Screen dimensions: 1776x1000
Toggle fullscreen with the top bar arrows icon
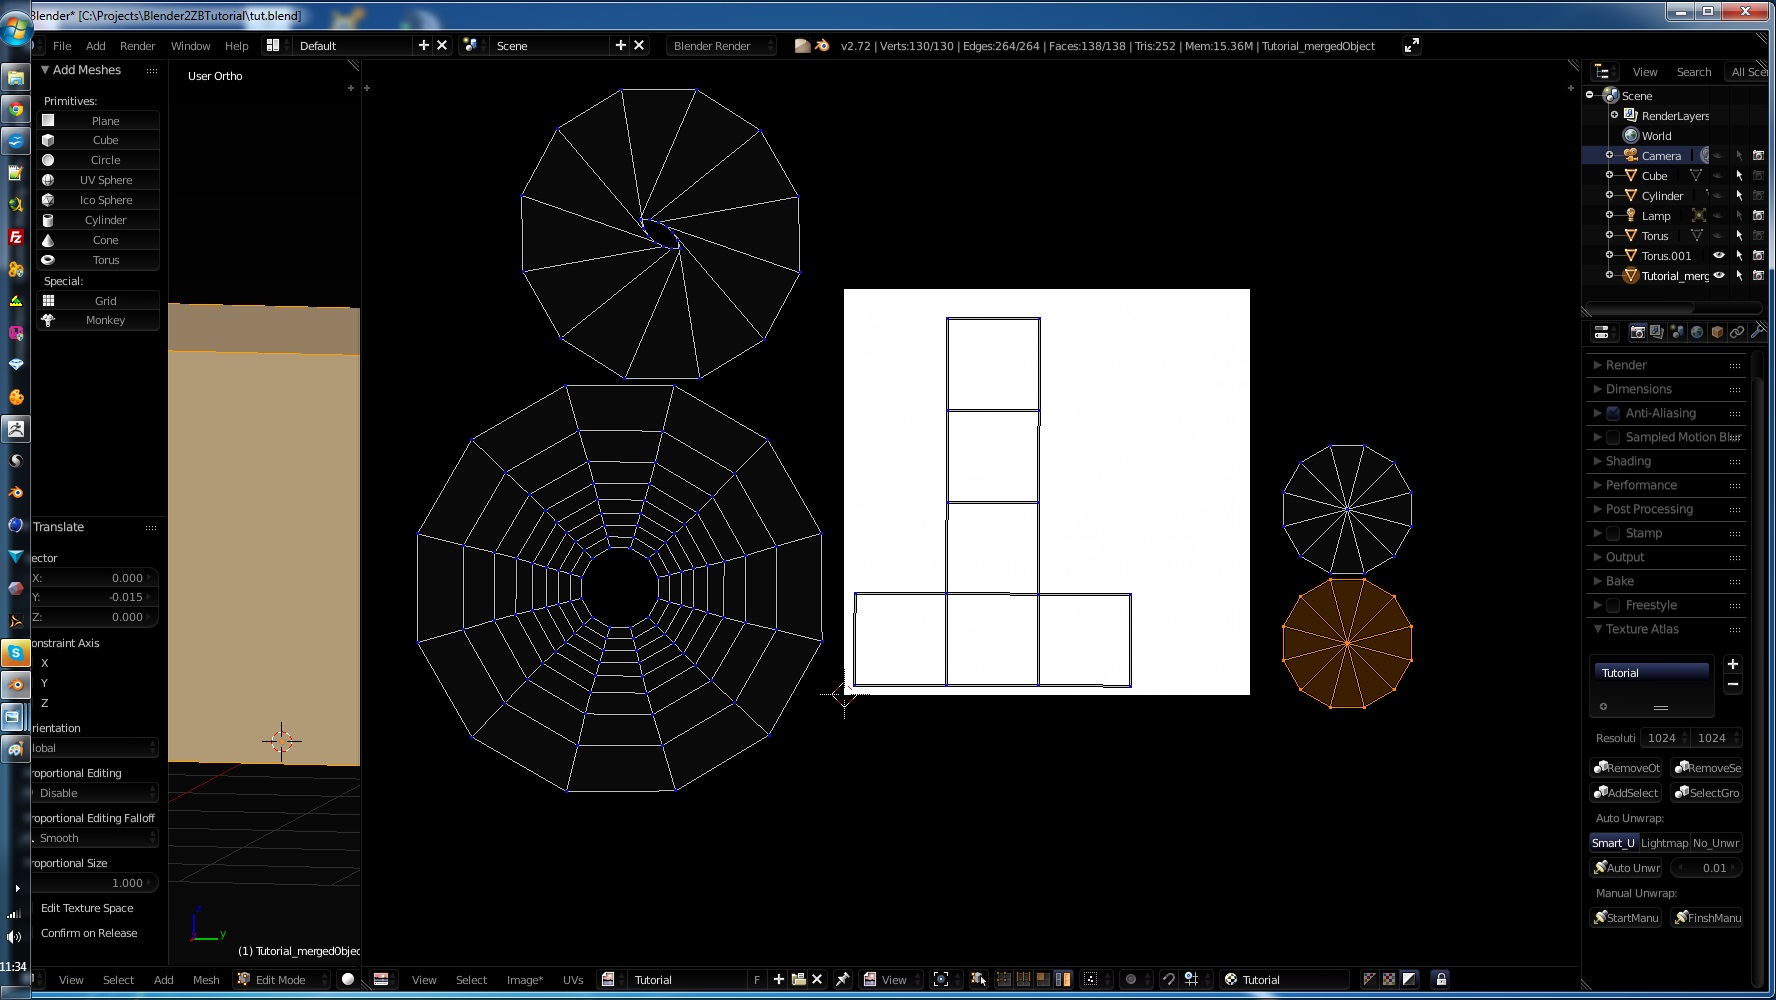1411,46
